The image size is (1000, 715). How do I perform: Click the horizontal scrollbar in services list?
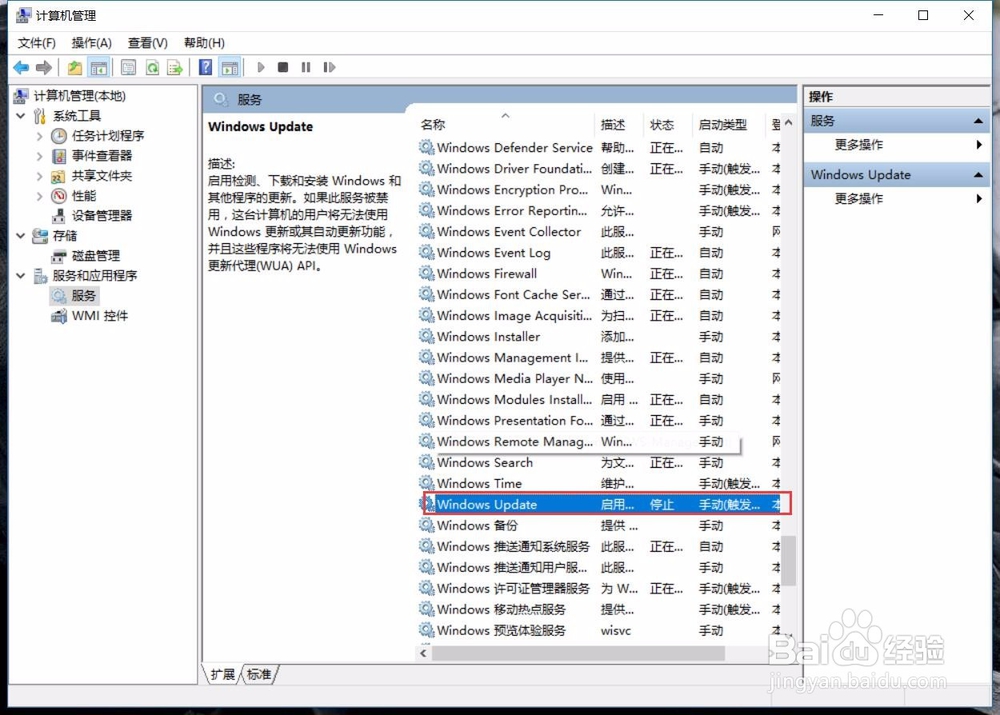(x=578, y=653)
